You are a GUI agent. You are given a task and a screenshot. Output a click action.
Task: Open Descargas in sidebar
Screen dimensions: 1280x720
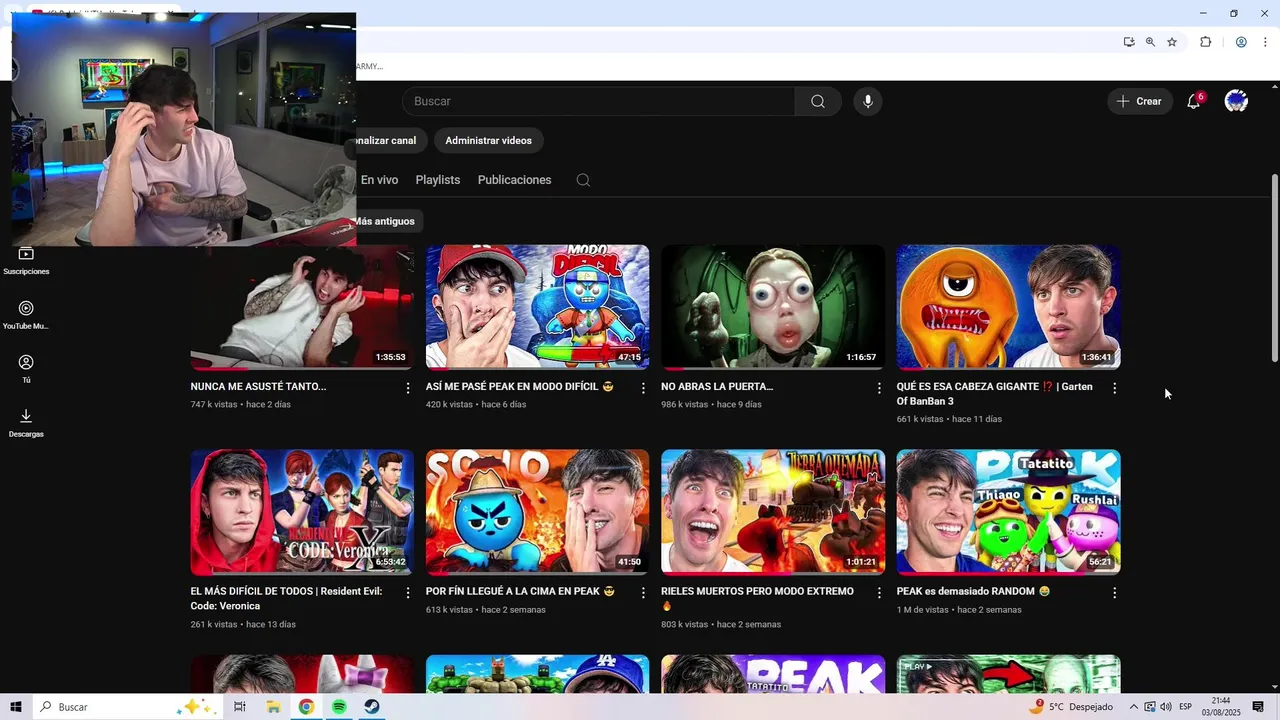pyautogui.click(x=26, y=423)
